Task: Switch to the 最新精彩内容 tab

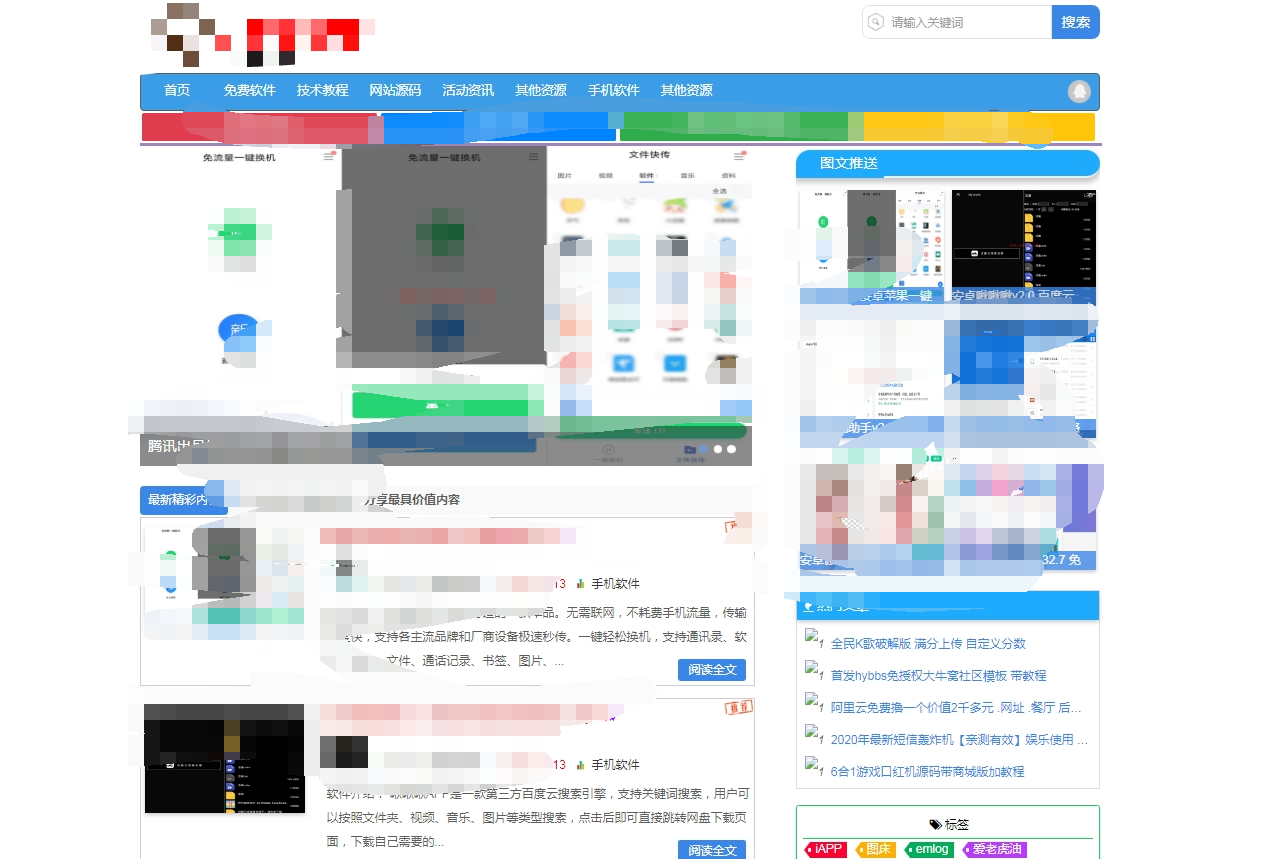Action: [x=183, y=499]
